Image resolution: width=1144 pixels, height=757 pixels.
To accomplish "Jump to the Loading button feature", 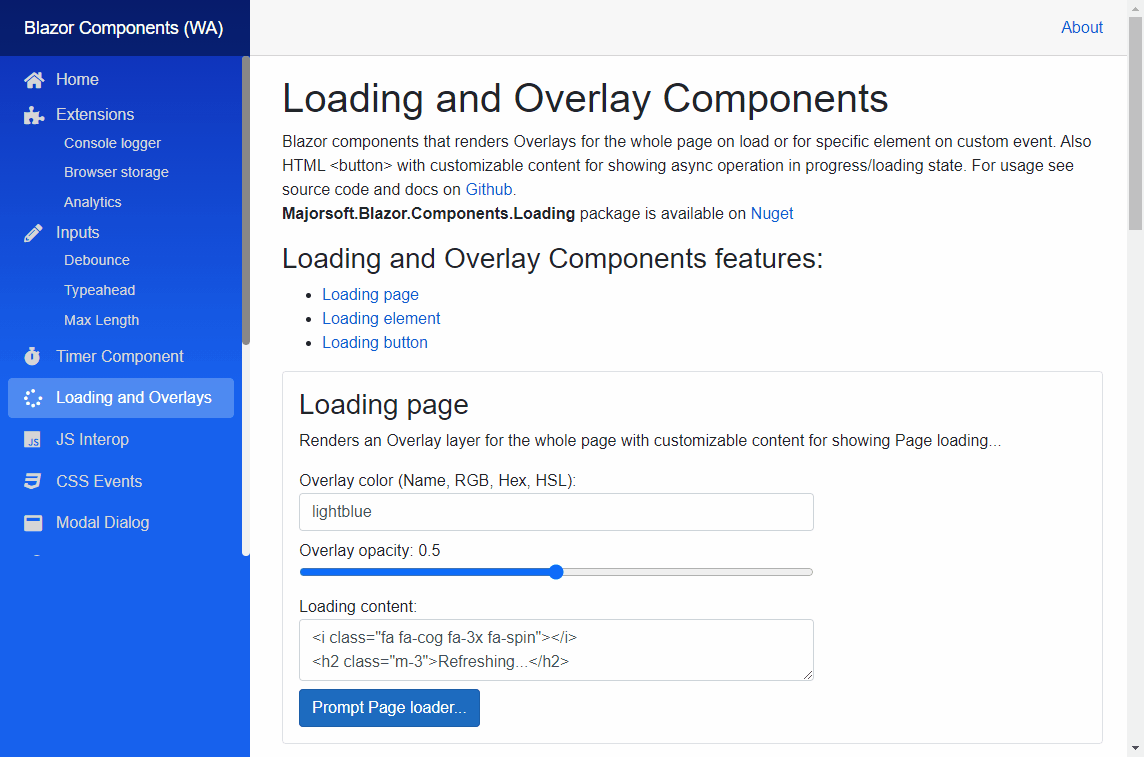I will (375, 342).
